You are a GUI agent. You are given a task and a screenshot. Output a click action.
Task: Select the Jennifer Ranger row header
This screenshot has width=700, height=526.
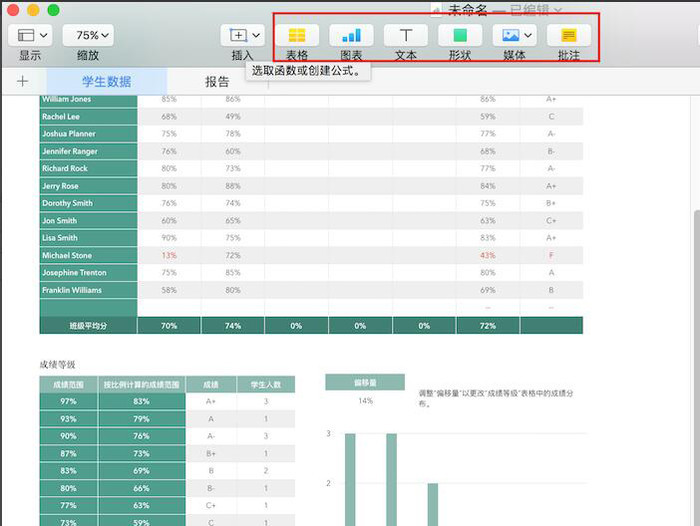88,151
